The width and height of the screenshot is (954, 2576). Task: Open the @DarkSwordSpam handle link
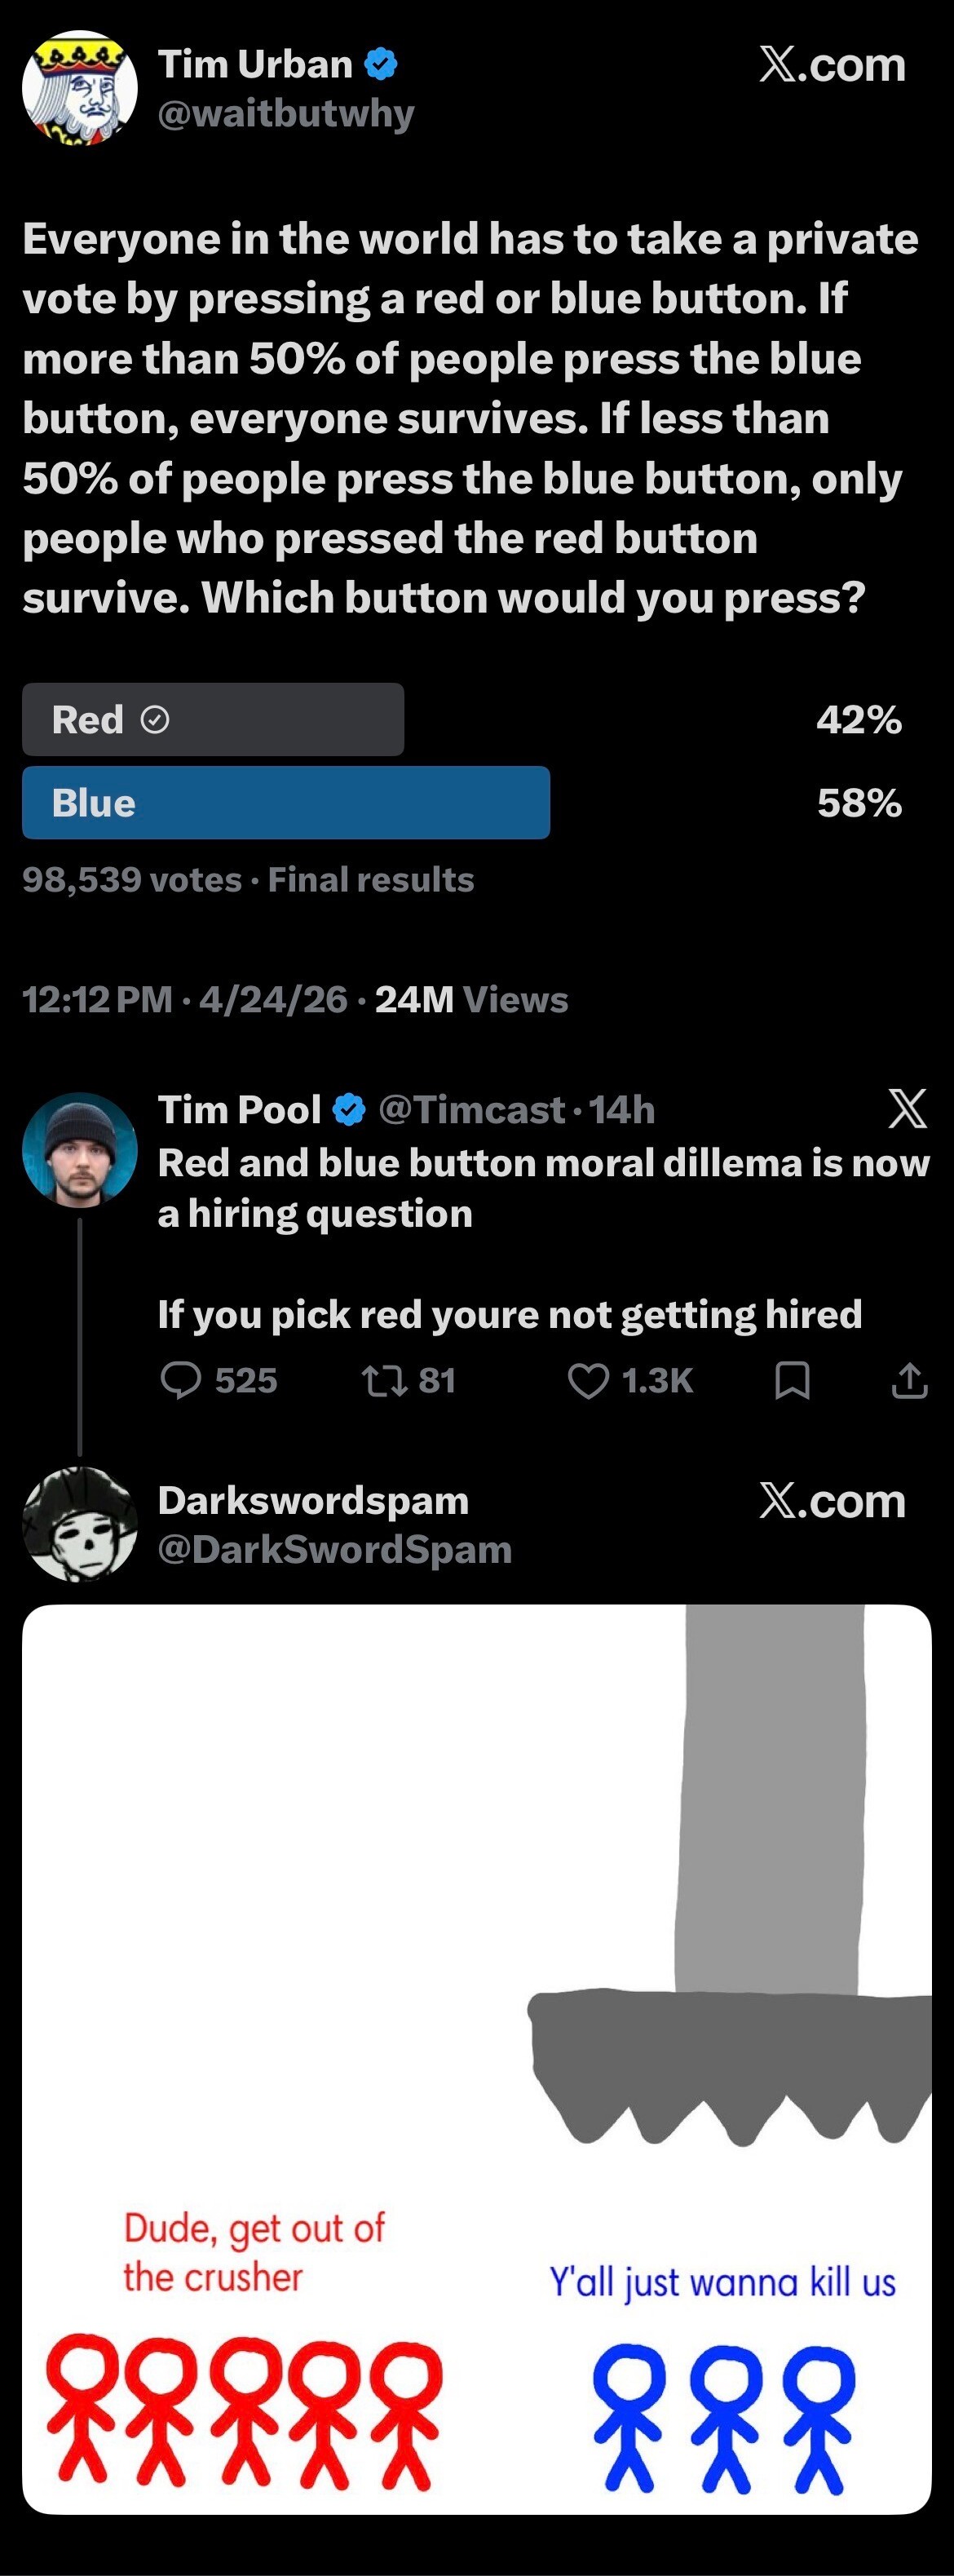pos(335,1549)
